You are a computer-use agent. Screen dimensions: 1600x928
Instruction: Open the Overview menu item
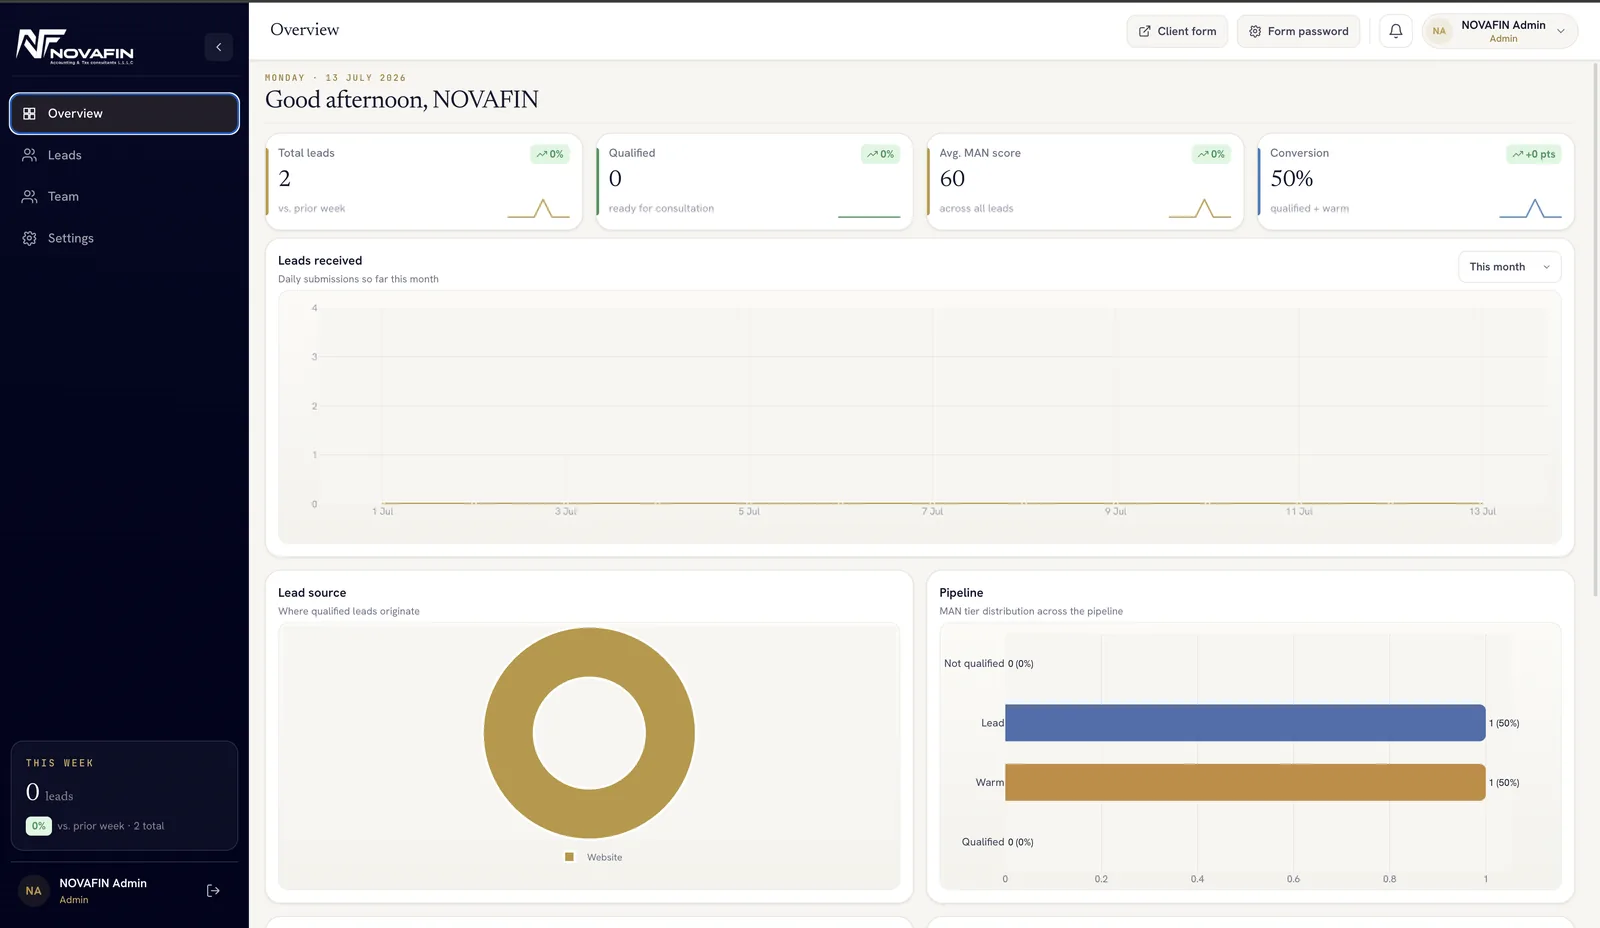124,113
